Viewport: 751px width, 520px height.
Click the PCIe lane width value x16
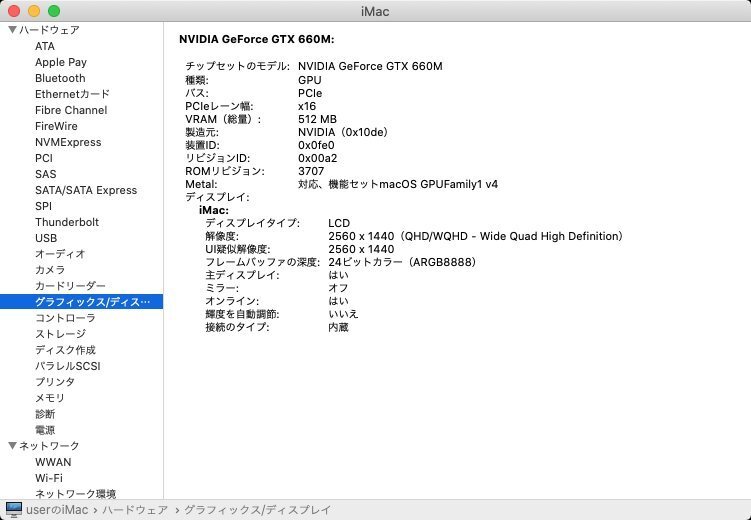[307, 106]
